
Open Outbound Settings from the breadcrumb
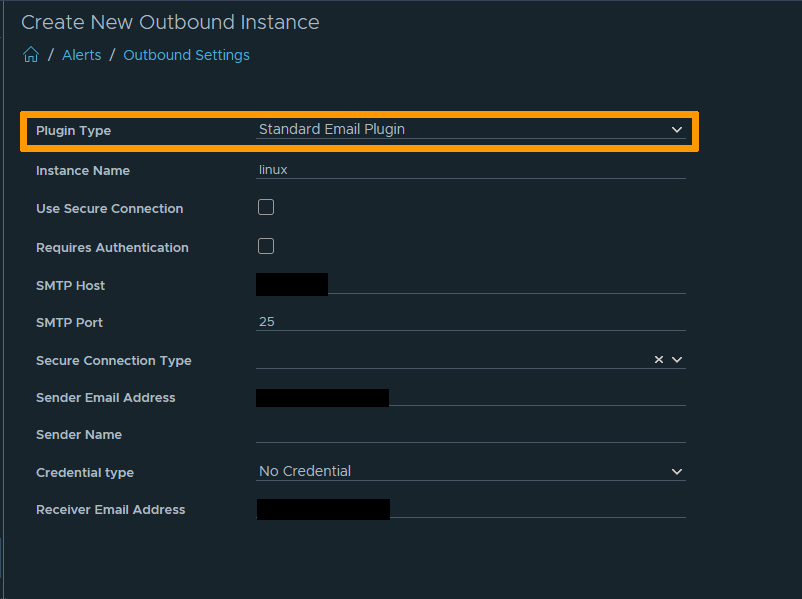[186, 55]
